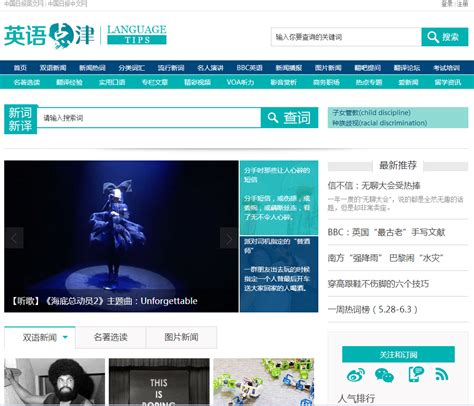Open article 南方“强降雨” 巴黎闹“水灾”
This screenshot has height=406, width=474.
pyautogui.click(x=385, y=258)
